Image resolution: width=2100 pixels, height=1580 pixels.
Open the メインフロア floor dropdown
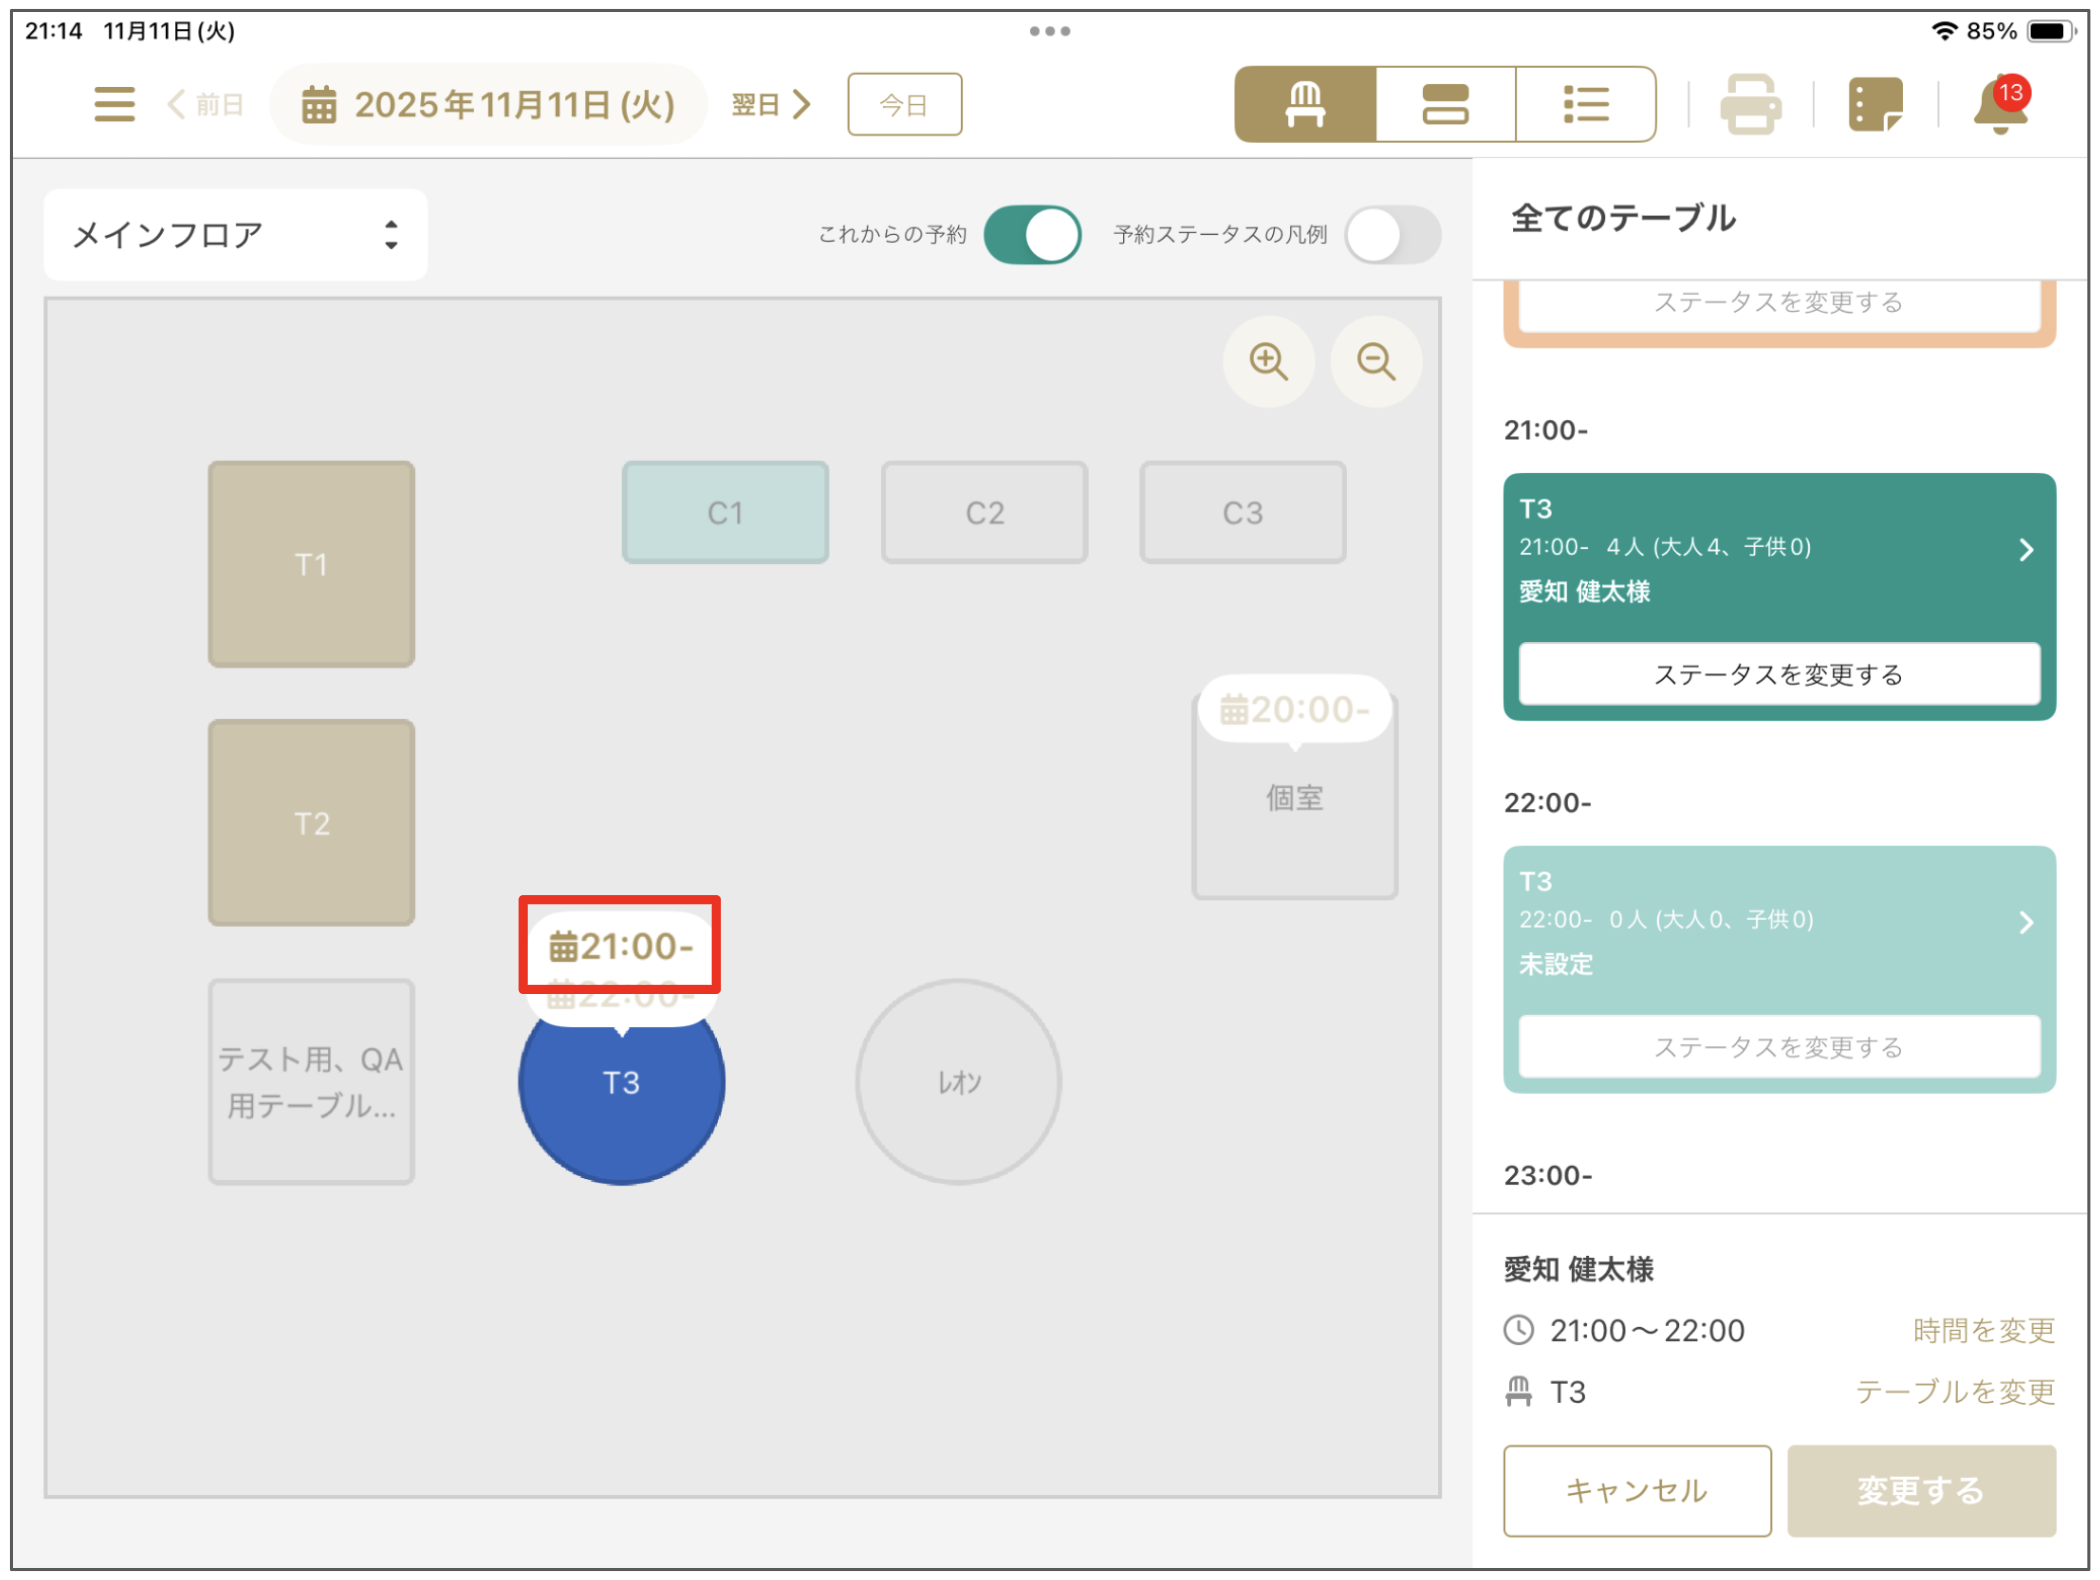(236, 235)
